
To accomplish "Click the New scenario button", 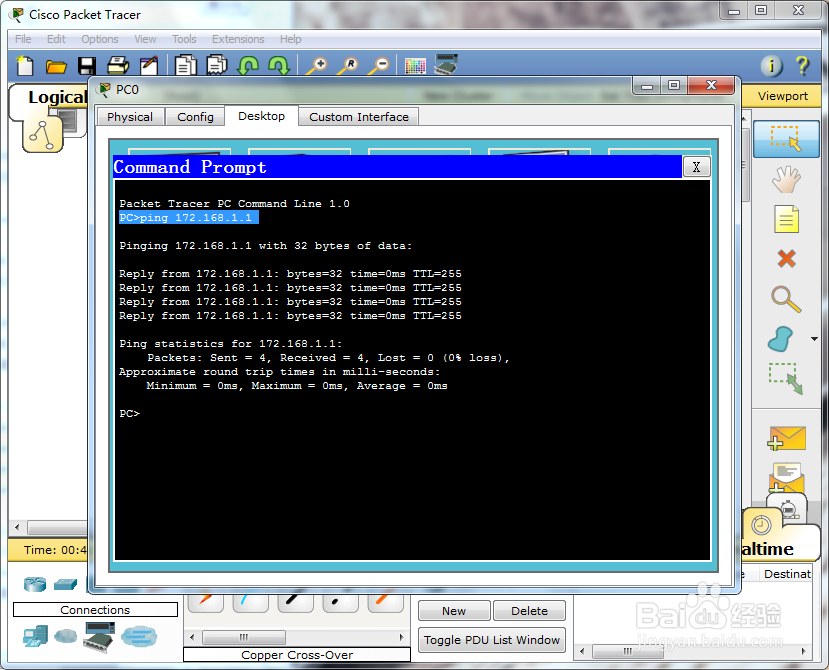I will [454, 611].
